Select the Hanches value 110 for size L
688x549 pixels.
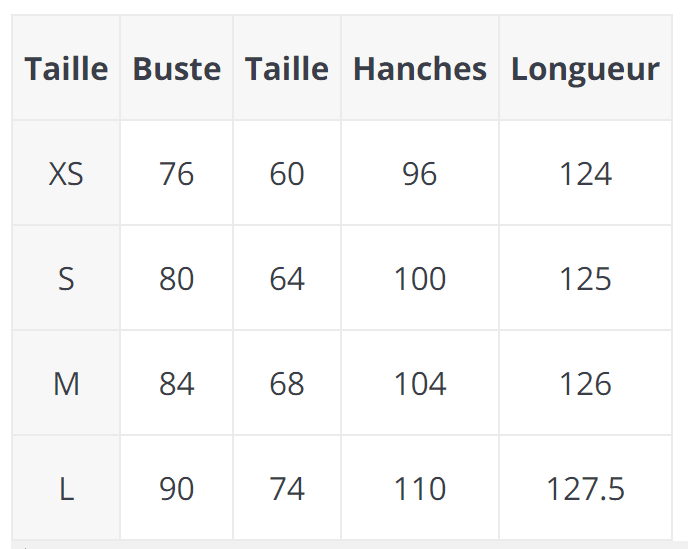point(420,489)
